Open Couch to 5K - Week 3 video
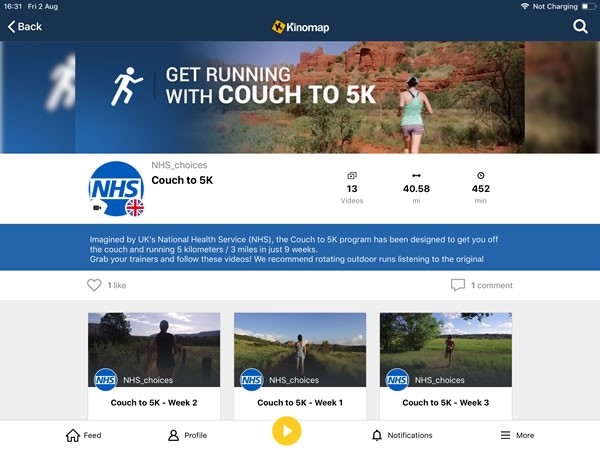The height and width of the screenshot is (450, 600). [x=446, y=367]
